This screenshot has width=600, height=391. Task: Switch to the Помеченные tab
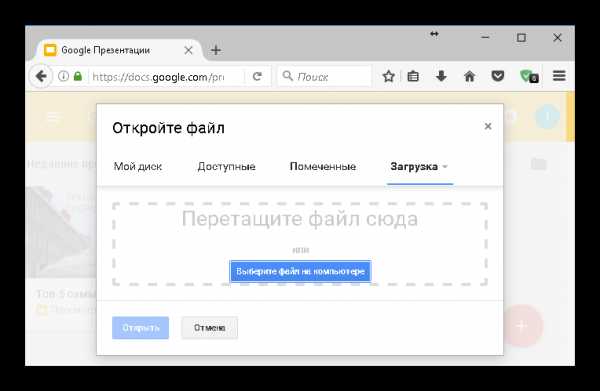click(323, 166)
